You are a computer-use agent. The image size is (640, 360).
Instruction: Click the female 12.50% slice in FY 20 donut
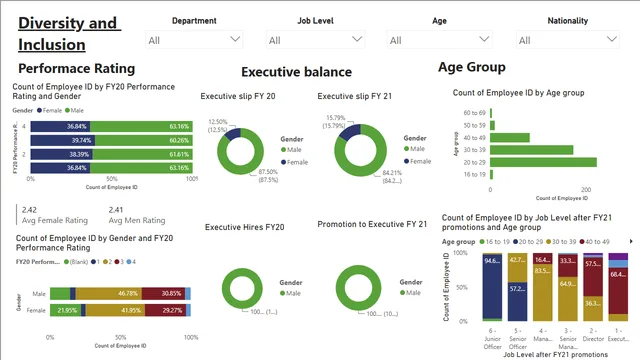233,133
